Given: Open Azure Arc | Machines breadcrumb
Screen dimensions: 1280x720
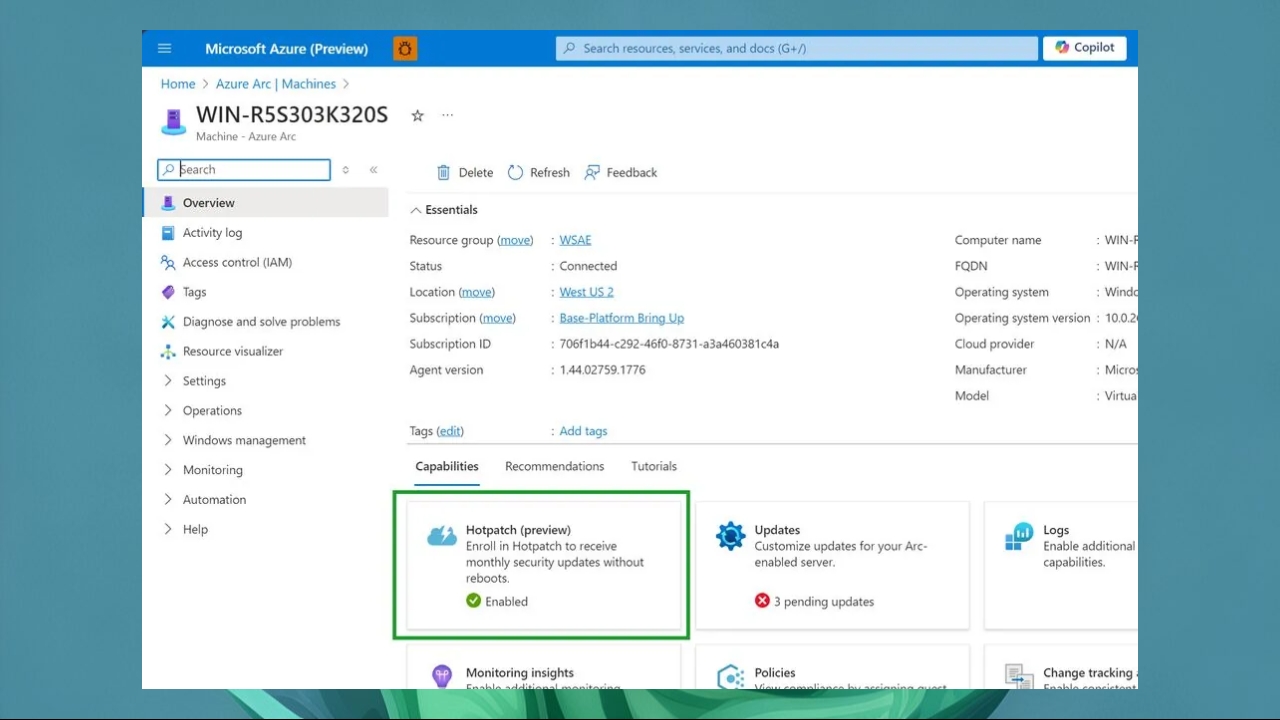Looking at the screenshot, I should pos(276,84).
